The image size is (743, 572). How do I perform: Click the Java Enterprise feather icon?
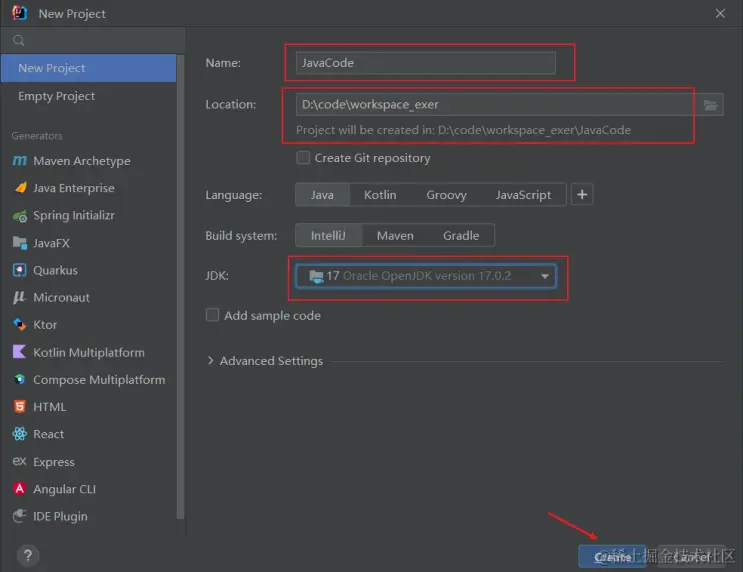click(20, 188)
